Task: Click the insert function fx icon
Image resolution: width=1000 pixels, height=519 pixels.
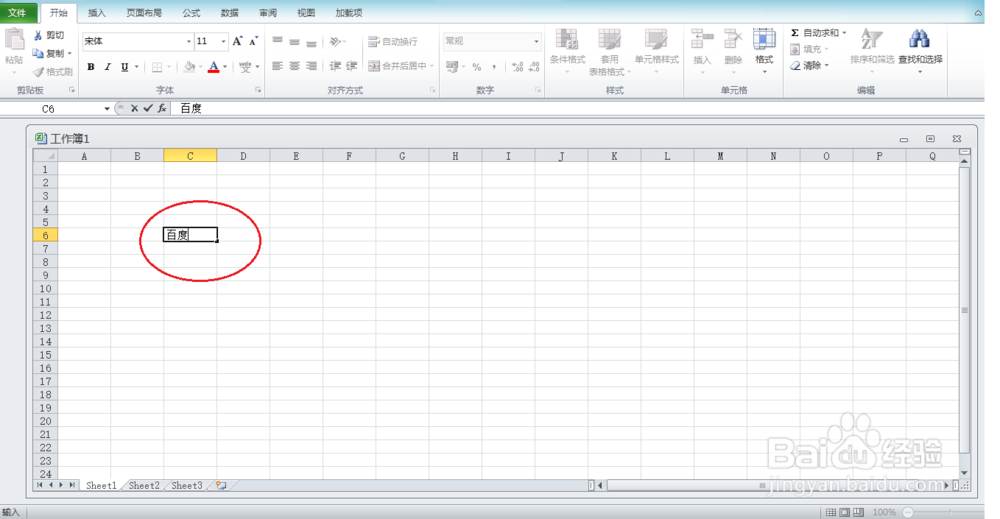Action: [162, 108]
